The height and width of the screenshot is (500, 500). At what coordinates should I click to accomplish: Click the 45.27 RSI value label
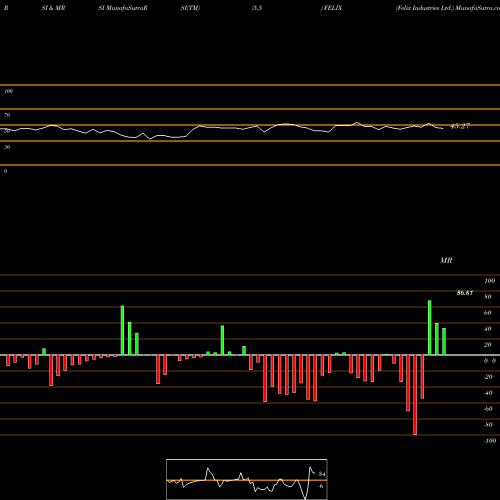point(460,126)
